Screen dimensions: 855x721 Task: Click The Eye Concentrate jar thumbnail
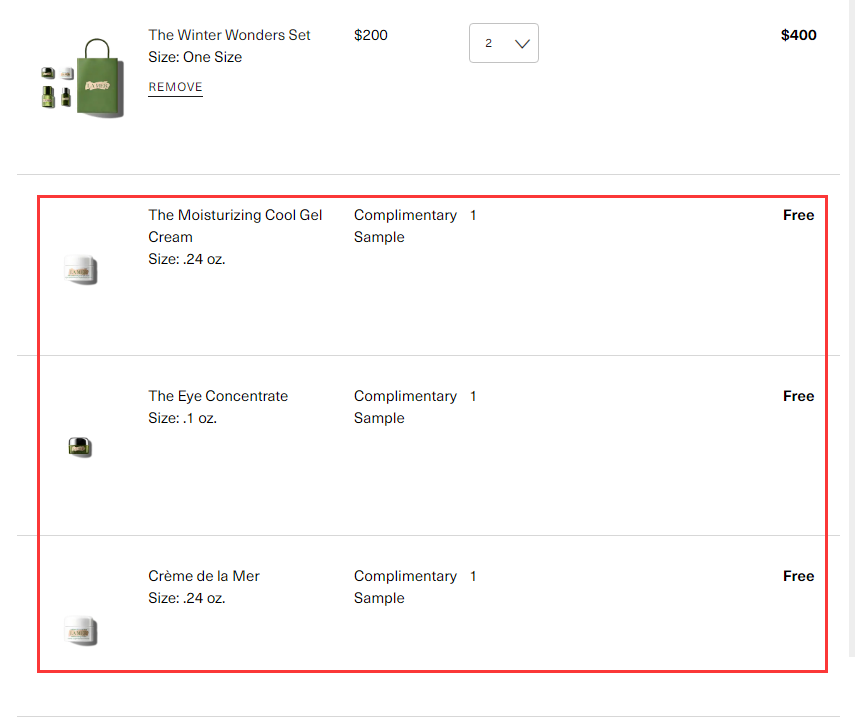(80, 448)
